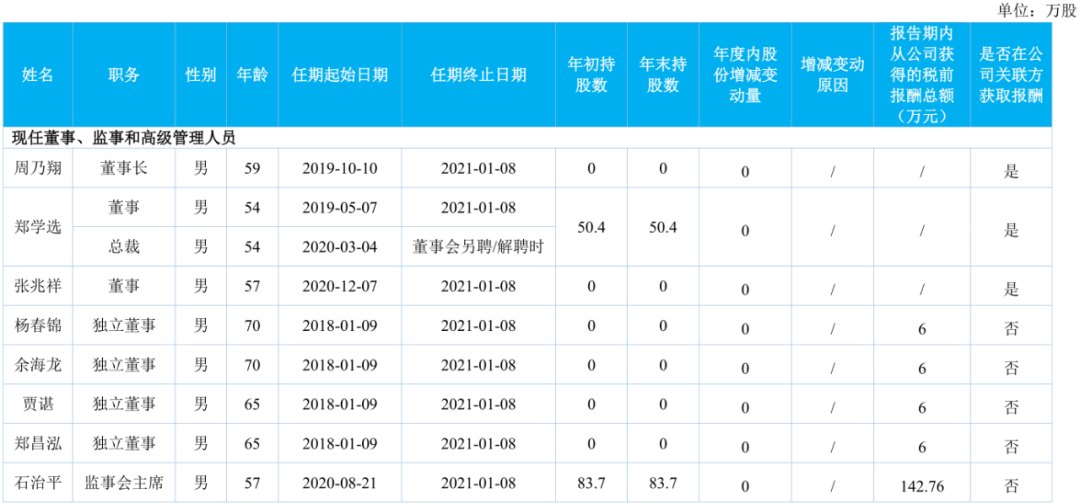Click 贾谌's age cell 65
This screenshot has height=504, width=1080.
253,404
